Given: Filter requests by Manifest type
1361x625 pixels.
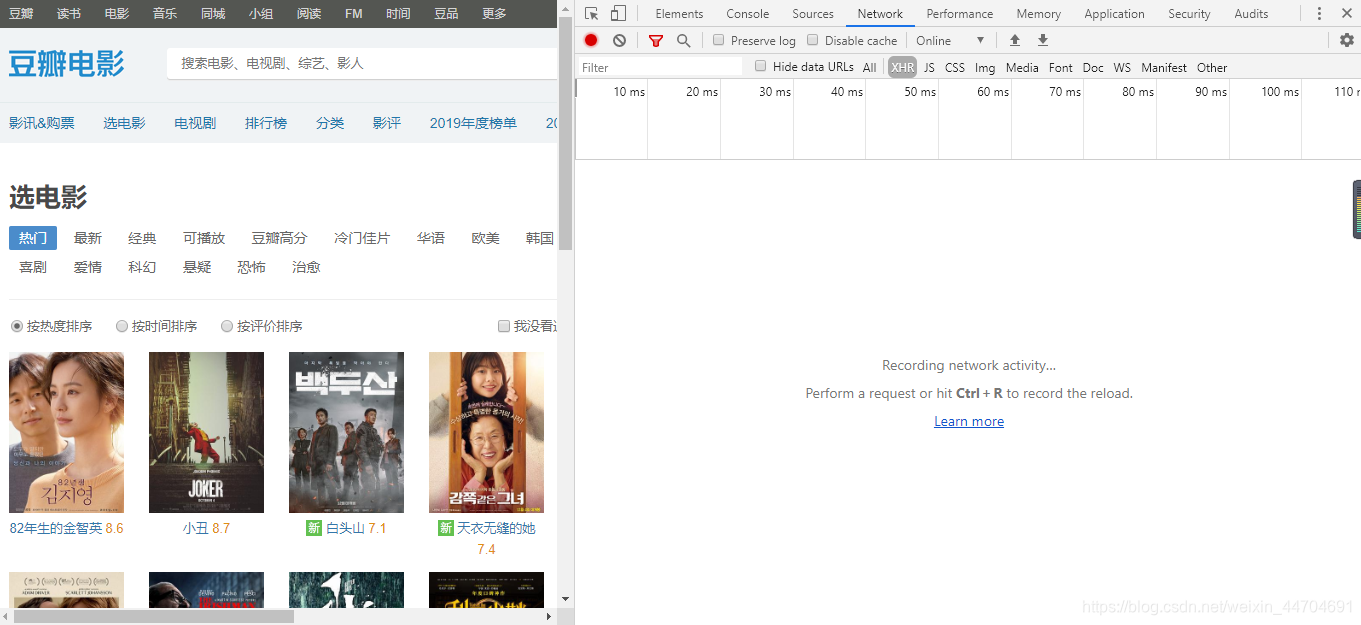Looking at the screenshot, I should [x=1164, y=67].
